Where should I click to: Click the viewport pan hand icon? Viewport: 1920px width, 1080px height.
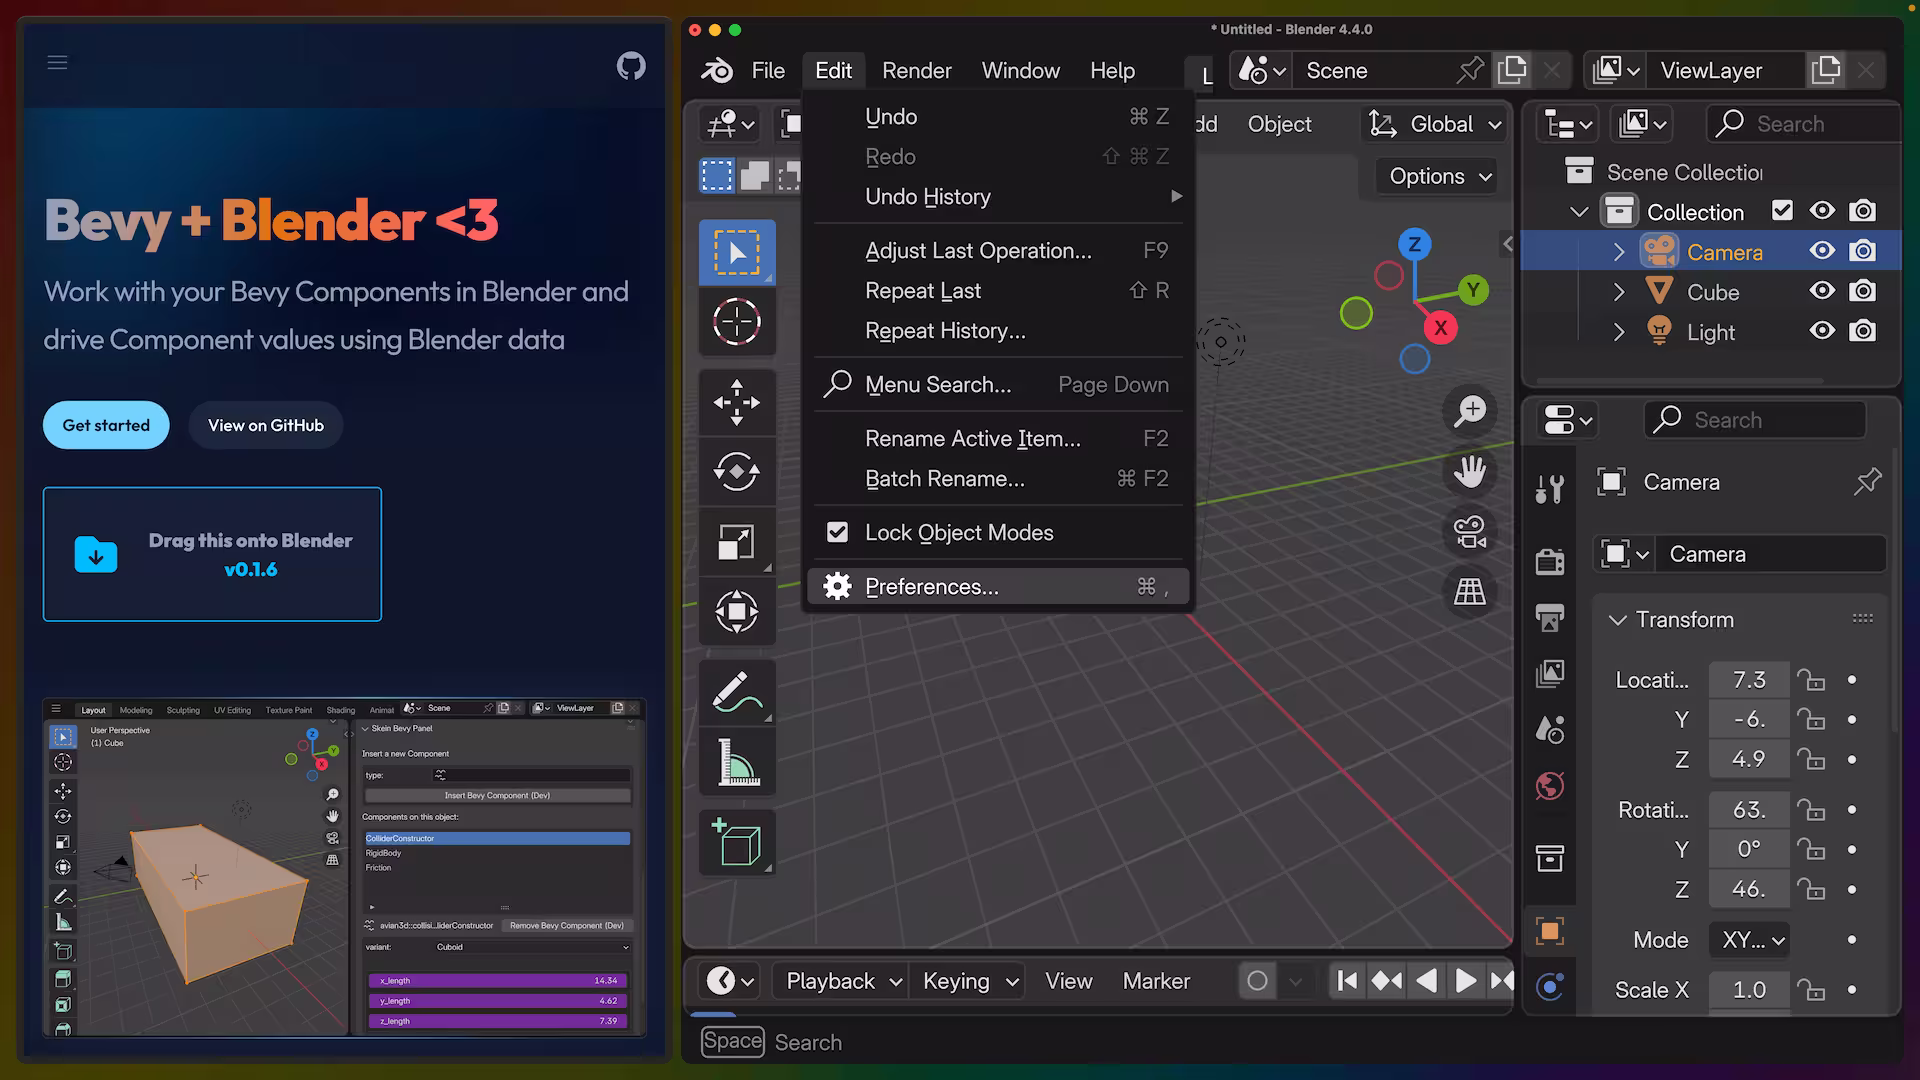pos(1470,471)
